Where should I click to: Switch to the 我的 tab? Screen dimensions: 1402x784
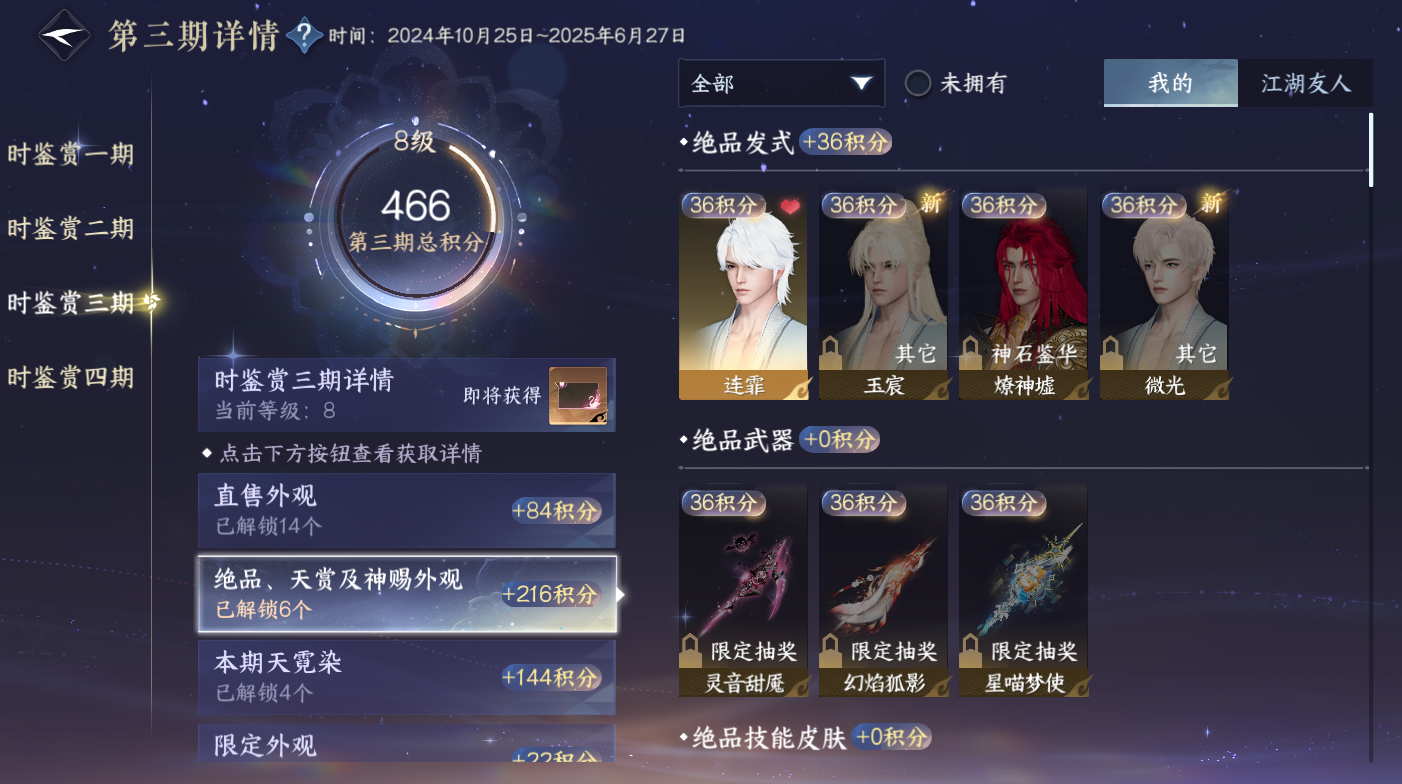coord(1171,83)
